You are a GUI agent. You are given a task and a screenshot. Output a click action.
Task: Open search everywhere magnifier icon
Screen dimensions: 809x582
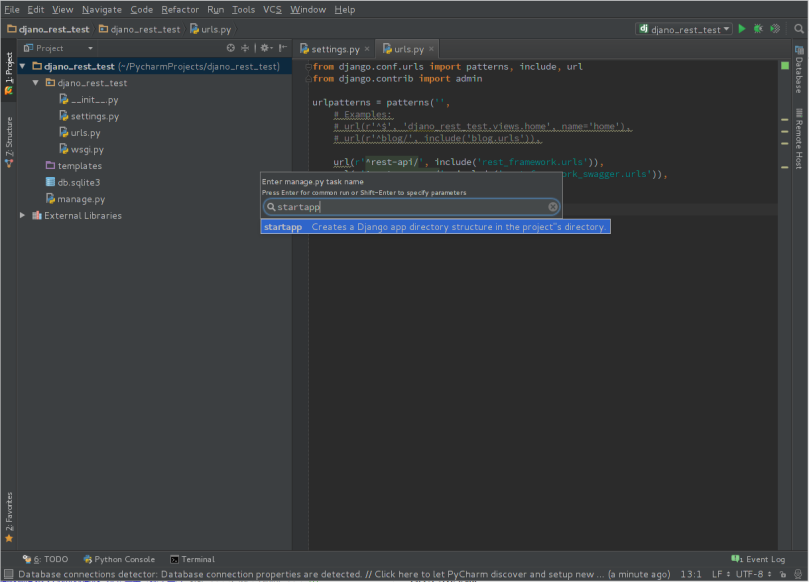coord(799,29)
